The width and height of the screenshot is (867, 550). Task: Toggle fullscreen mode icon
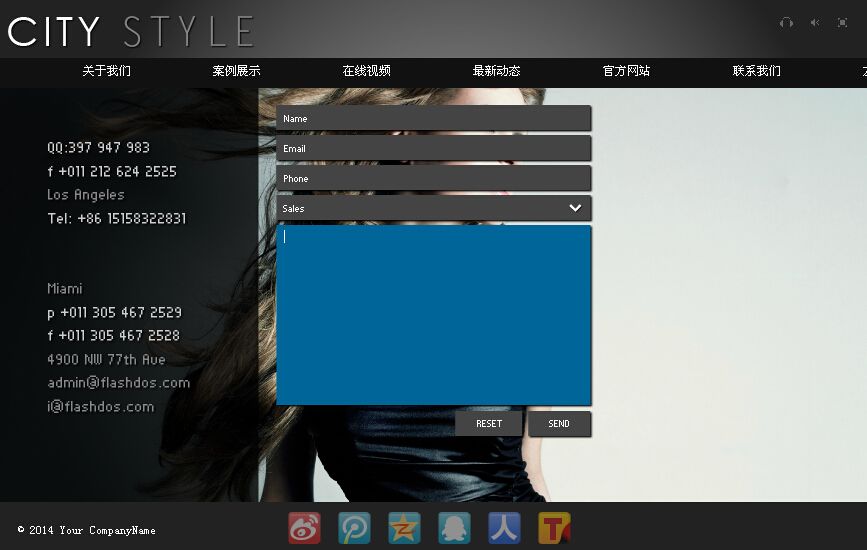pyautogui.click(x=842, y=23)
